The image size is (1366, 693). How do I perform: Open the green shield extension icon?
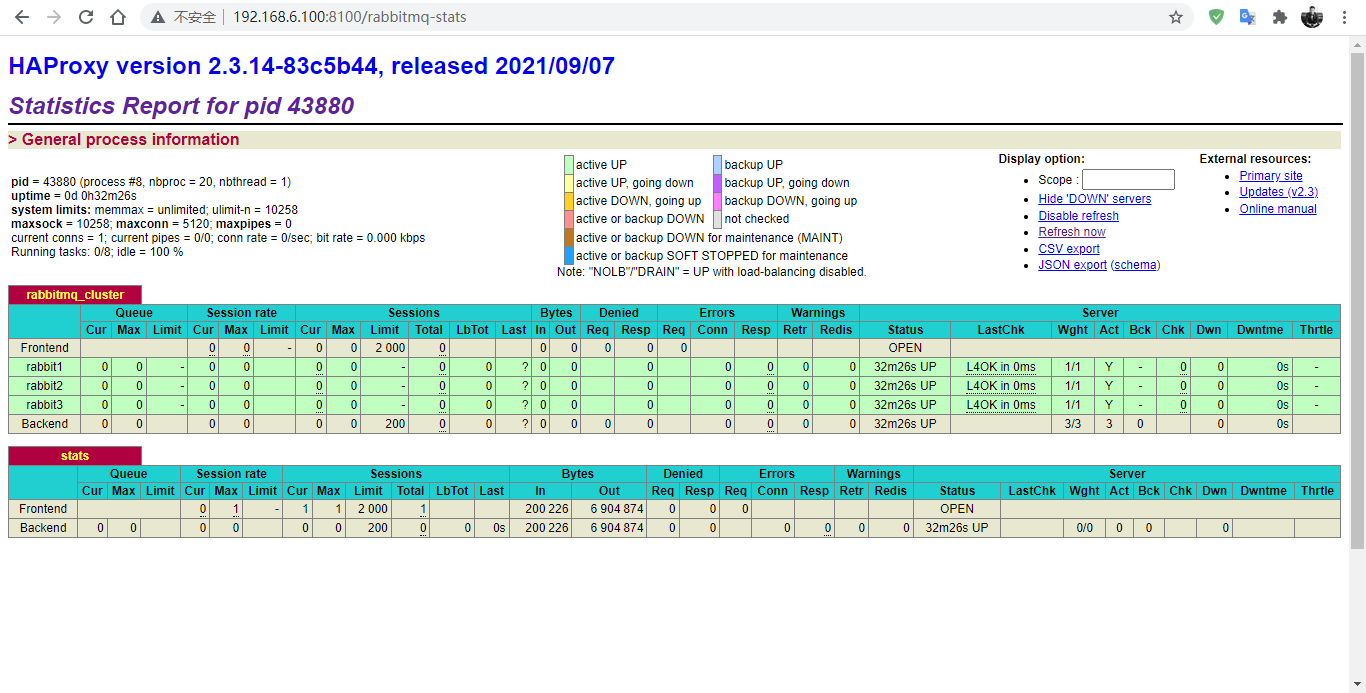tap(1216, 17)
